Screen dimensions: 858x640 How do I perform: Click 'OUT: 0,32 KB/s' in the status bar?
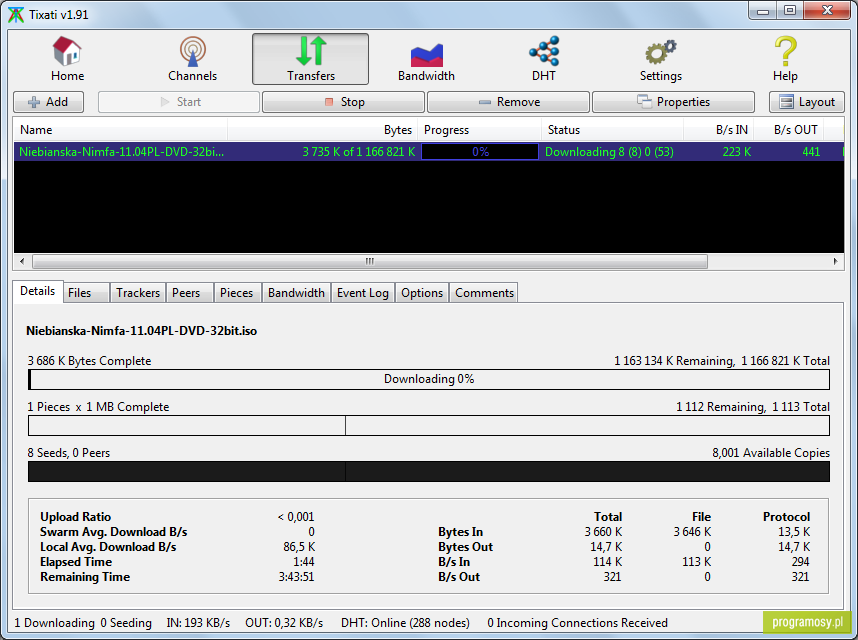284,623
